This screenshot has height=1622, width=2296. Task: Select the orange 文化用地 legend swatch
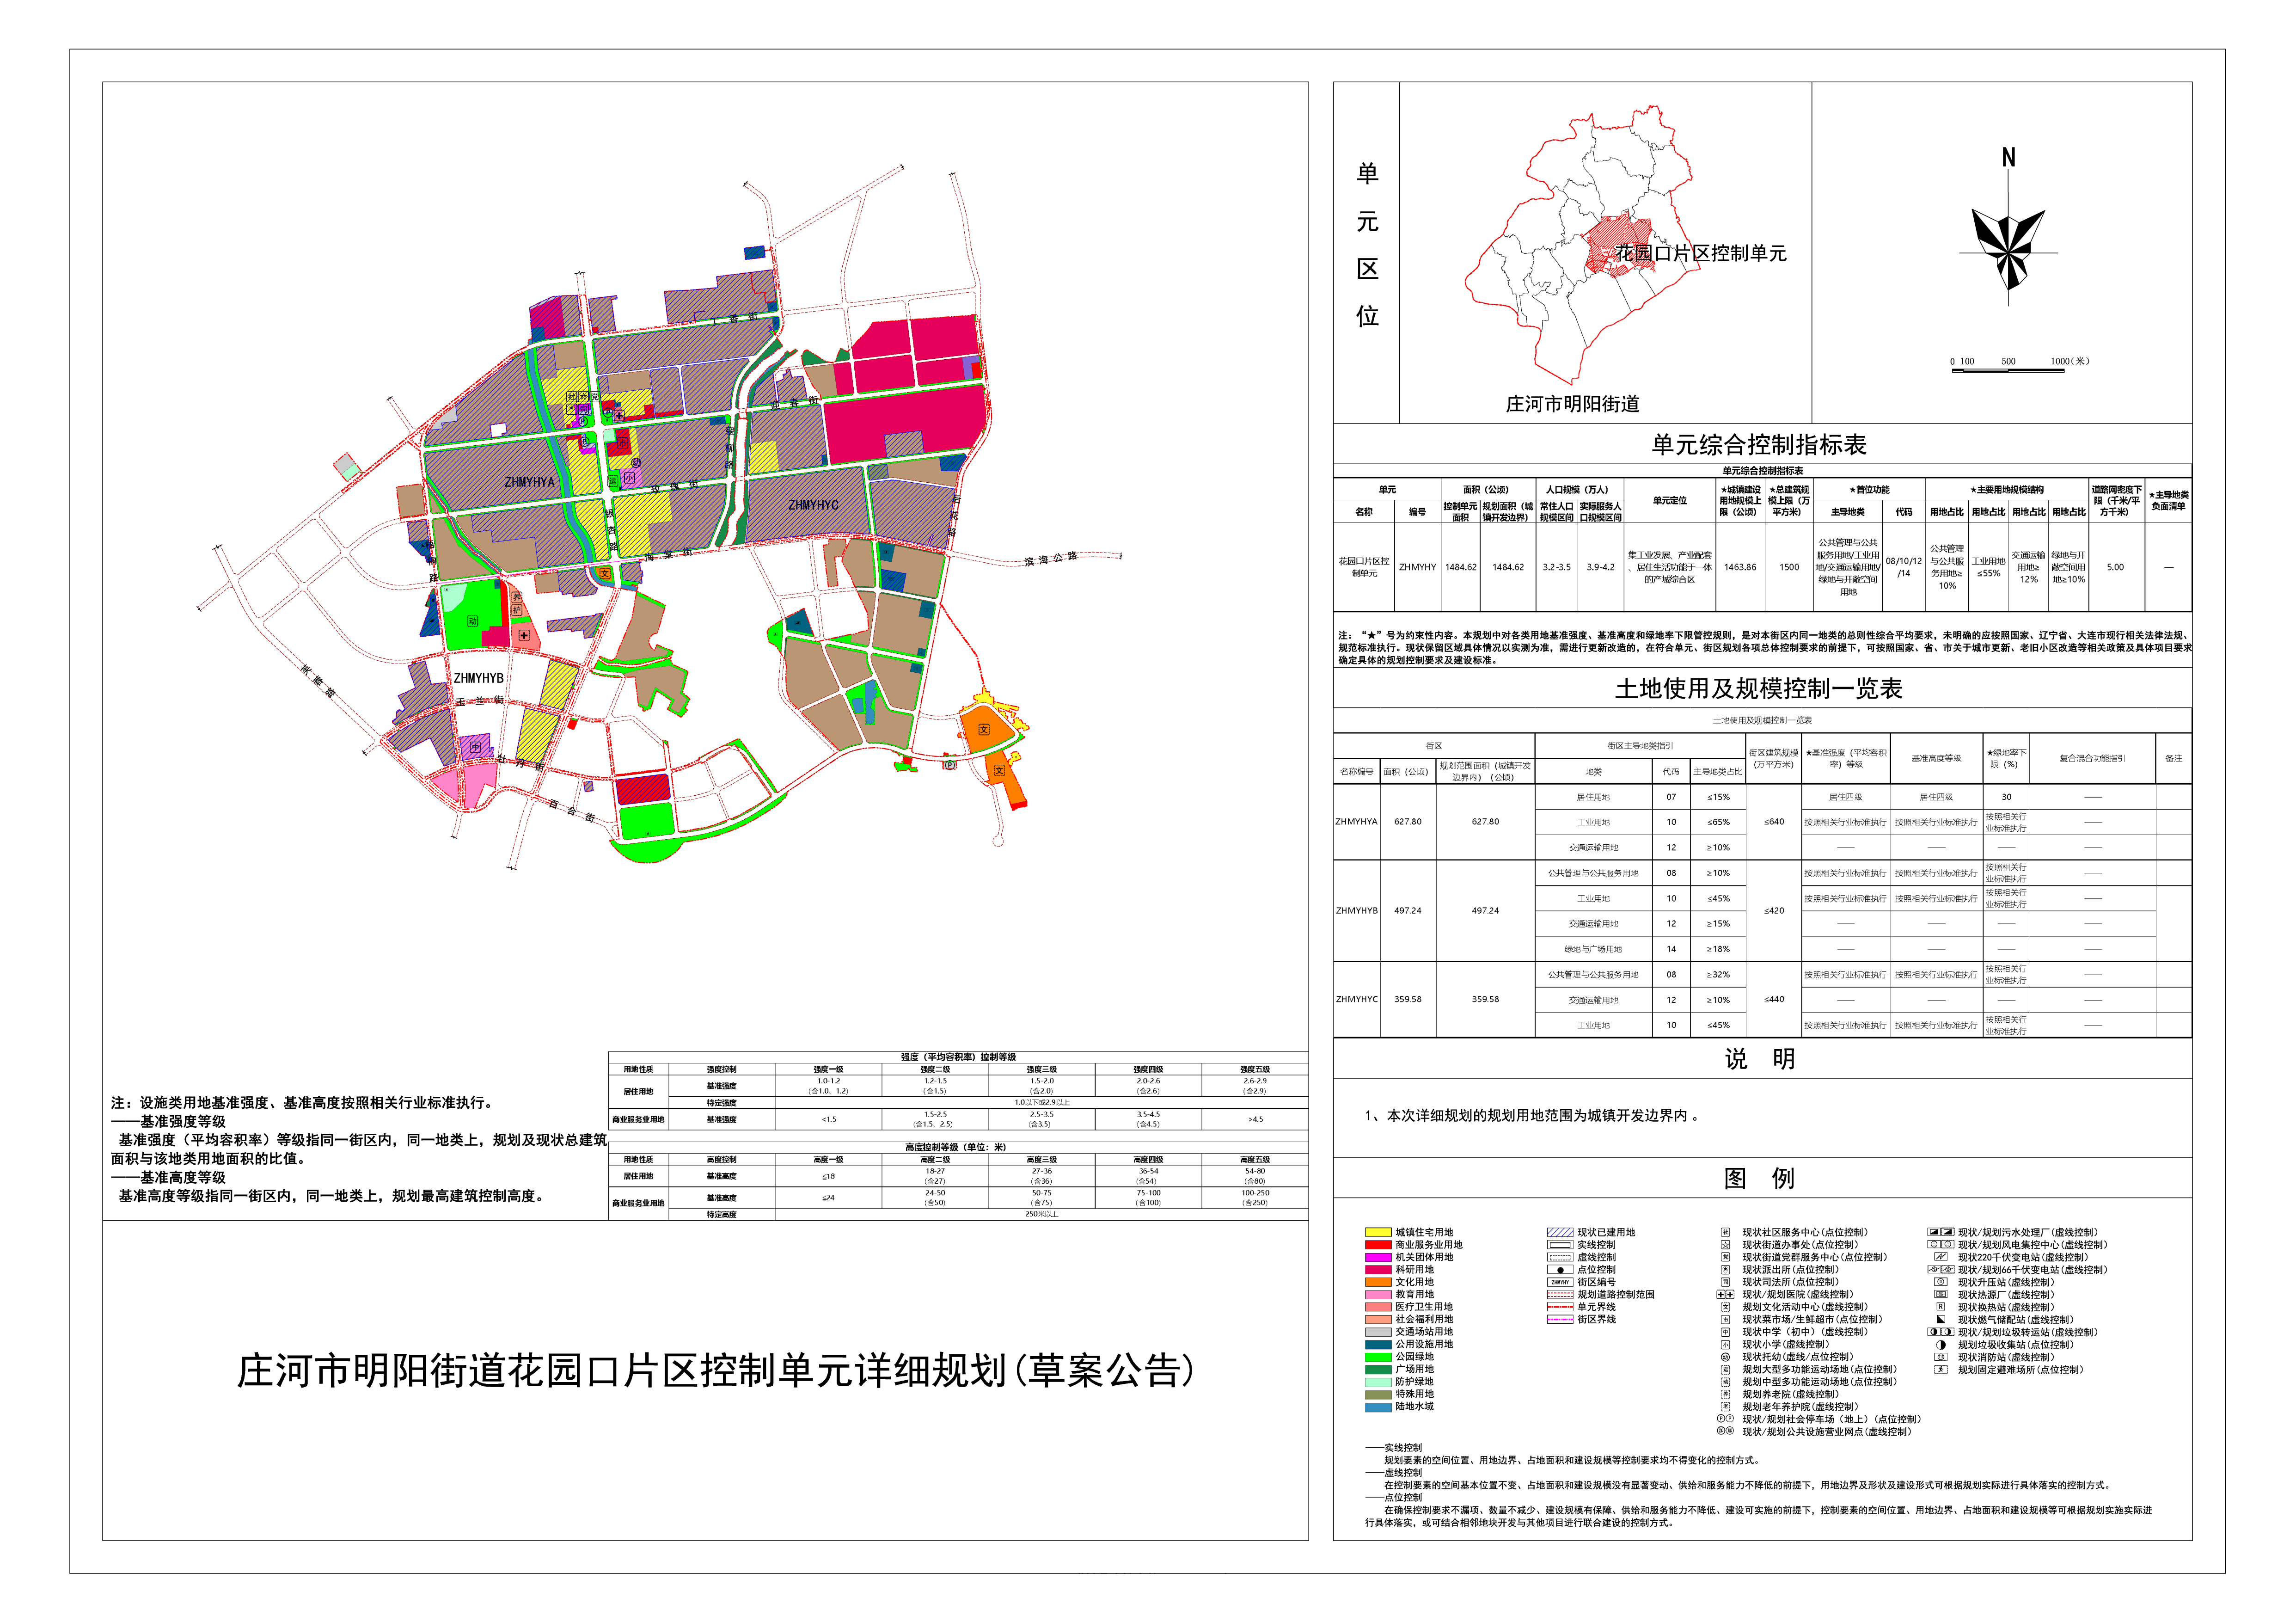point(1378,1282)
